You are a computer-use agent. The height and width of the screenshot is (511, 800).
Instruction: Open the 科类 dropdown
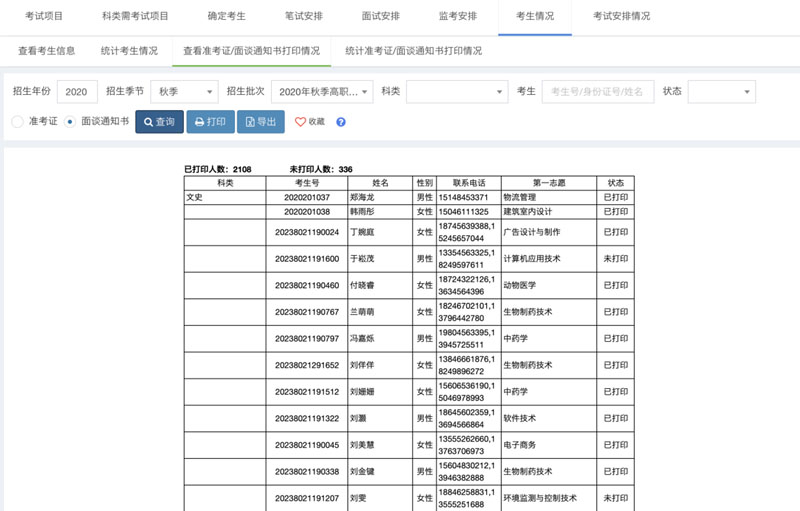coord(456,92)
